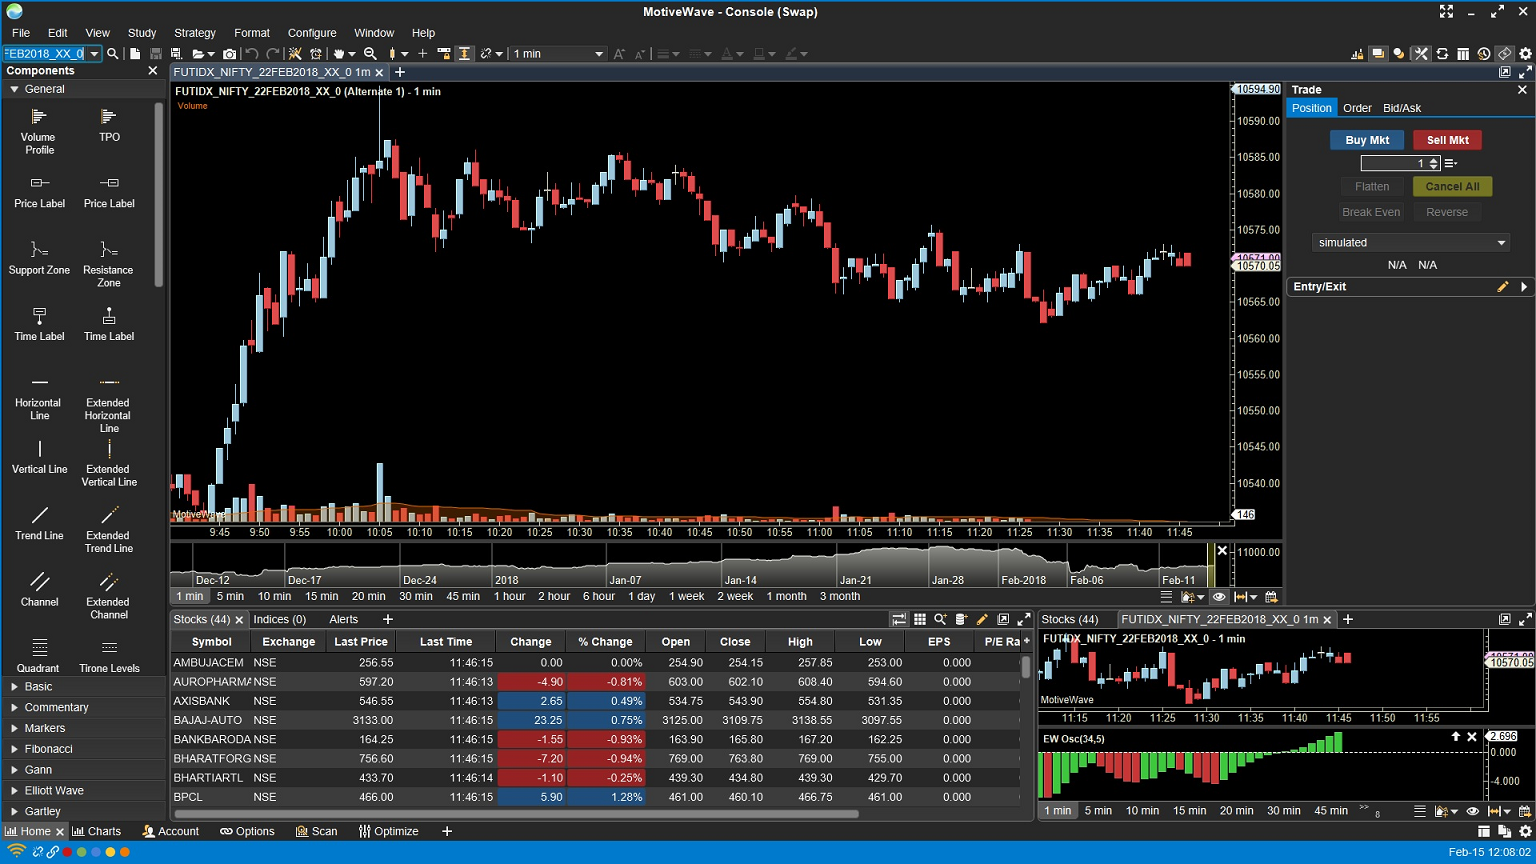Viewport: 1536px width, 864px height.
Task: Select the Volume Profile component
Action: (39, 131)
